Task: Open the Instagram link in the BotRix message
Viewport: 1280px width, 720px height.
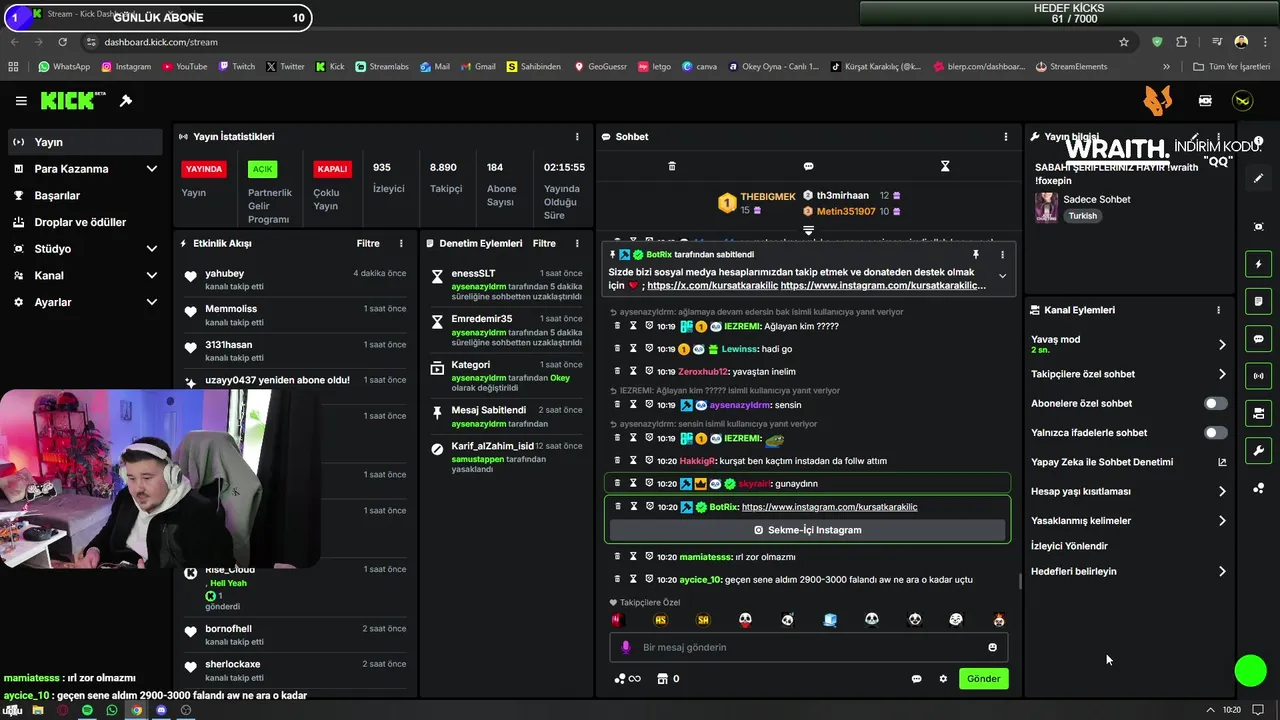Action: click(x=829, y=507)
